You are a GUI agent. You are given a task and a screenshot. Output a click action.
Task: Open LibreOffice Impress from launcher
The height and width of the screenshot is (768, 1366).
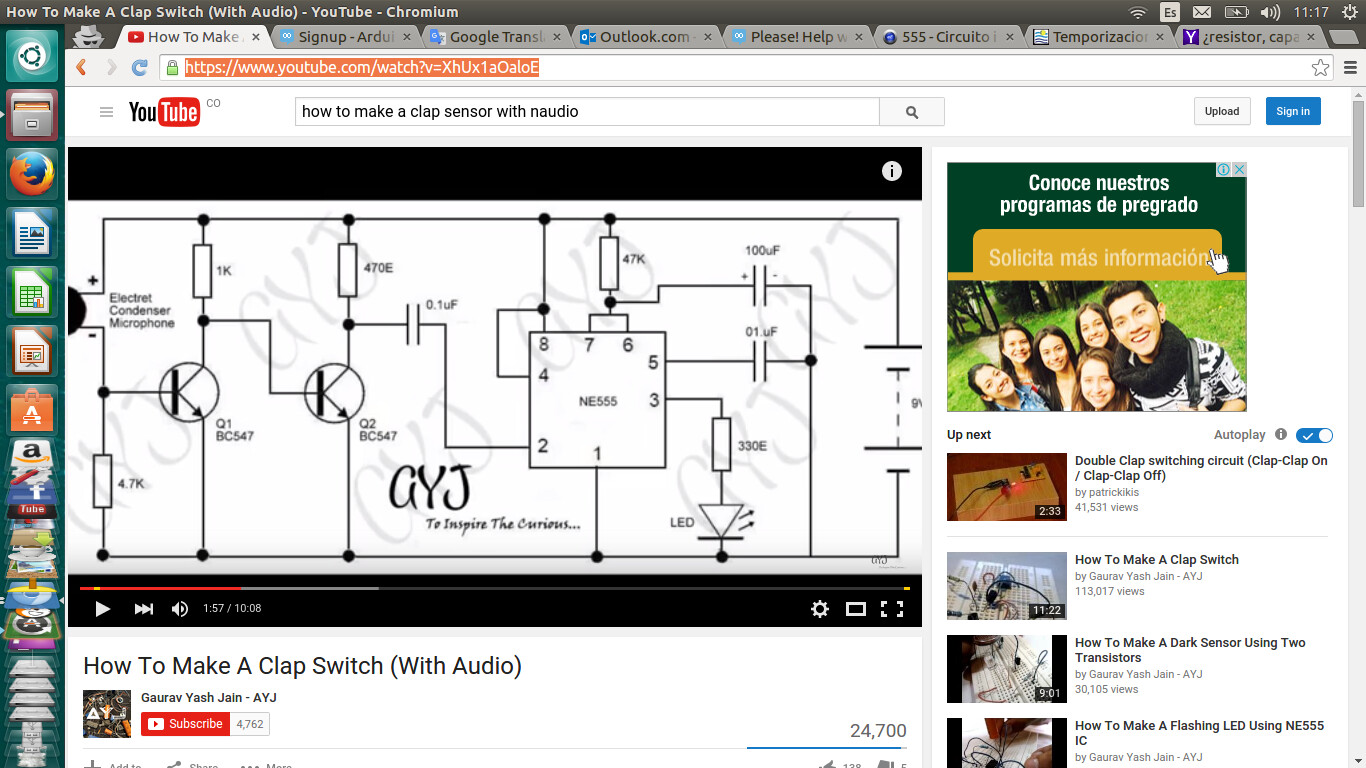pyautogui.click(x=32, y=351)
